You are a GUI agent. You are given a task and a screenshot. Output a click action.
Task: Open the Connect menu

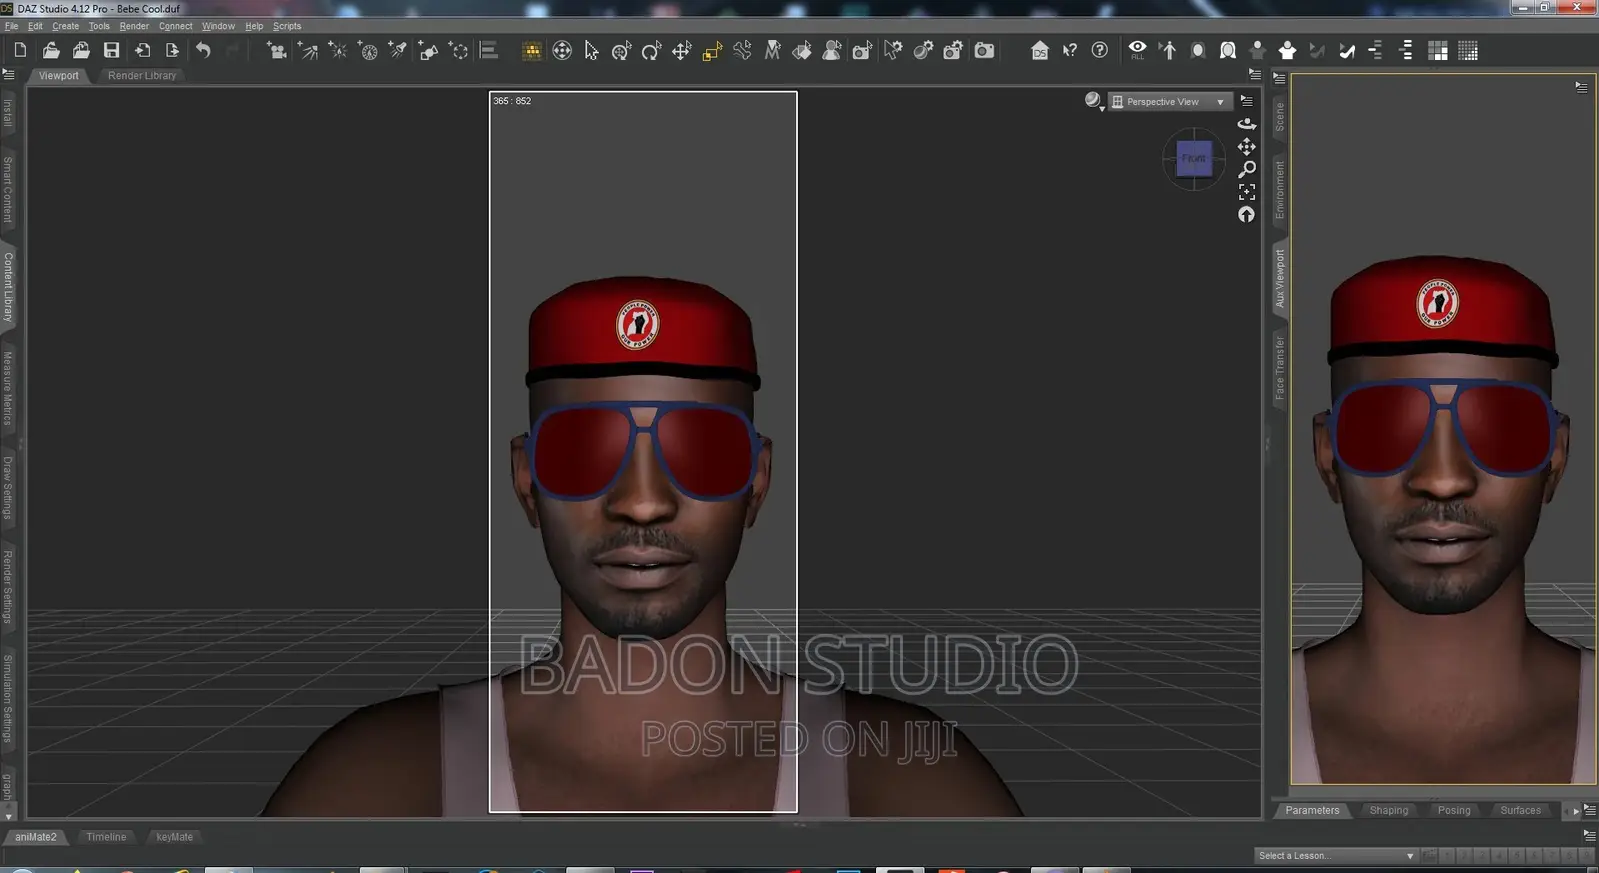click(175, 26)
